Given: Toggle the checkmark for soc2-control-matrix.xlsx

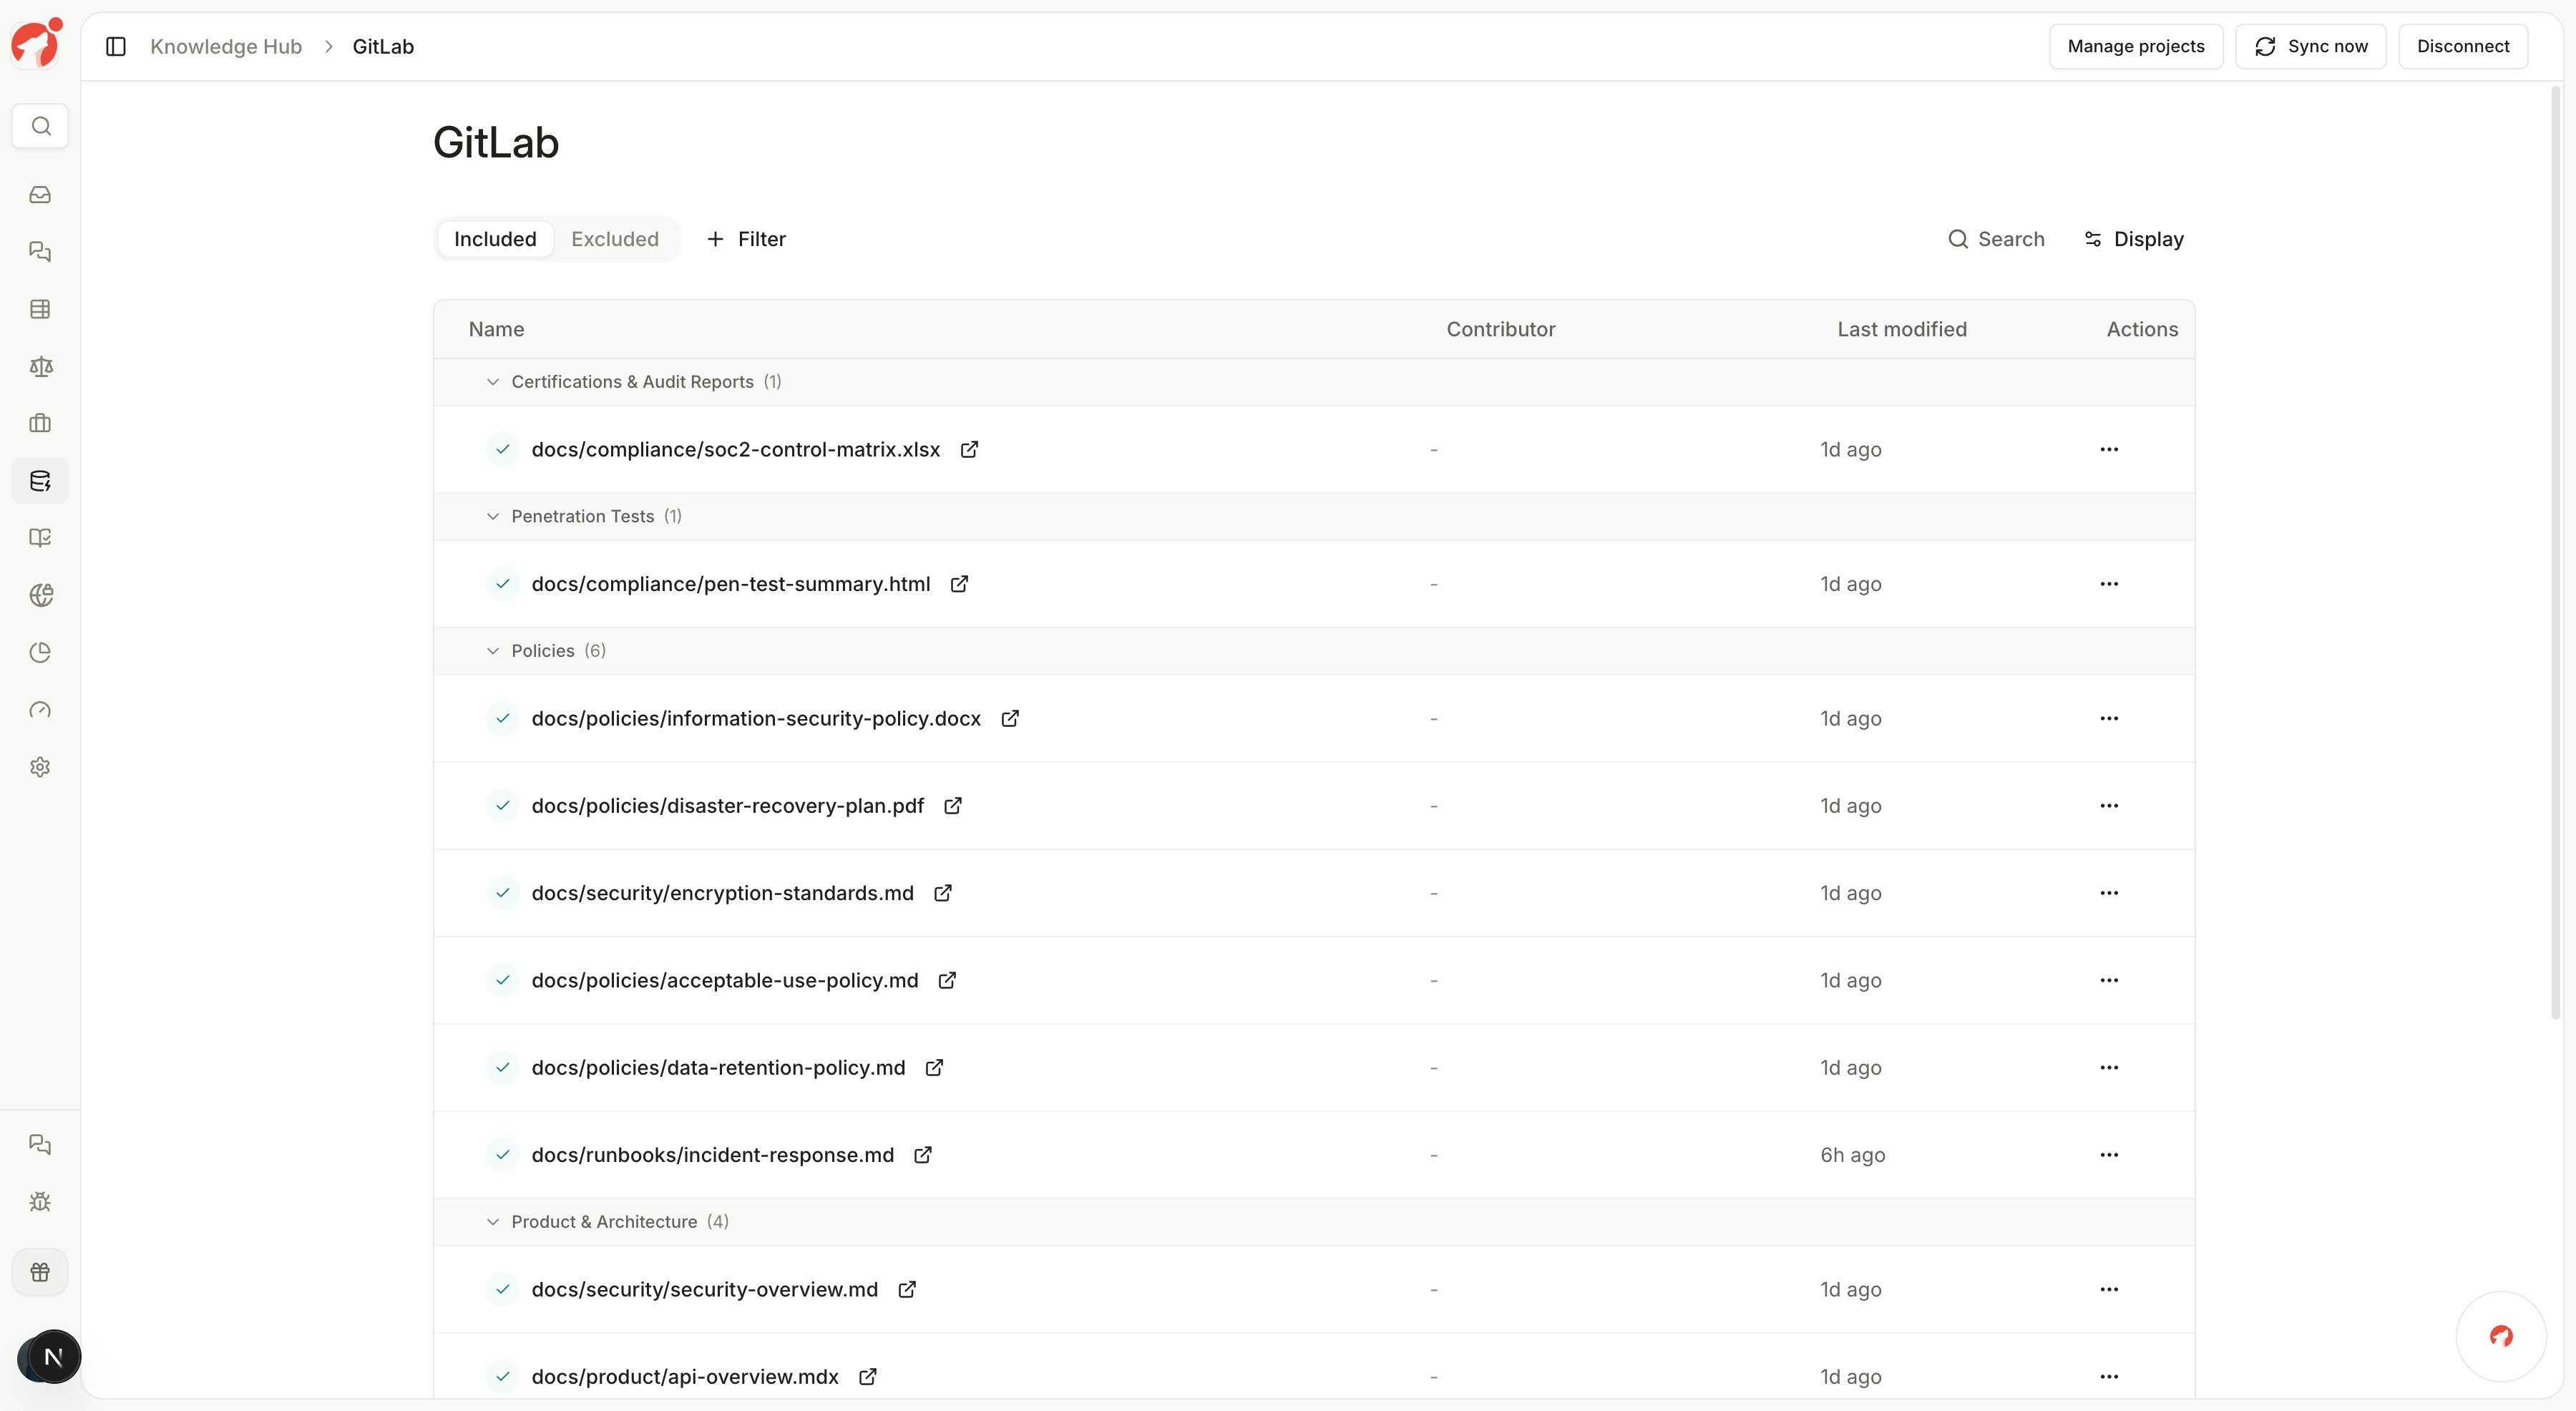Looking at the screenshot, I should point(503,449).
